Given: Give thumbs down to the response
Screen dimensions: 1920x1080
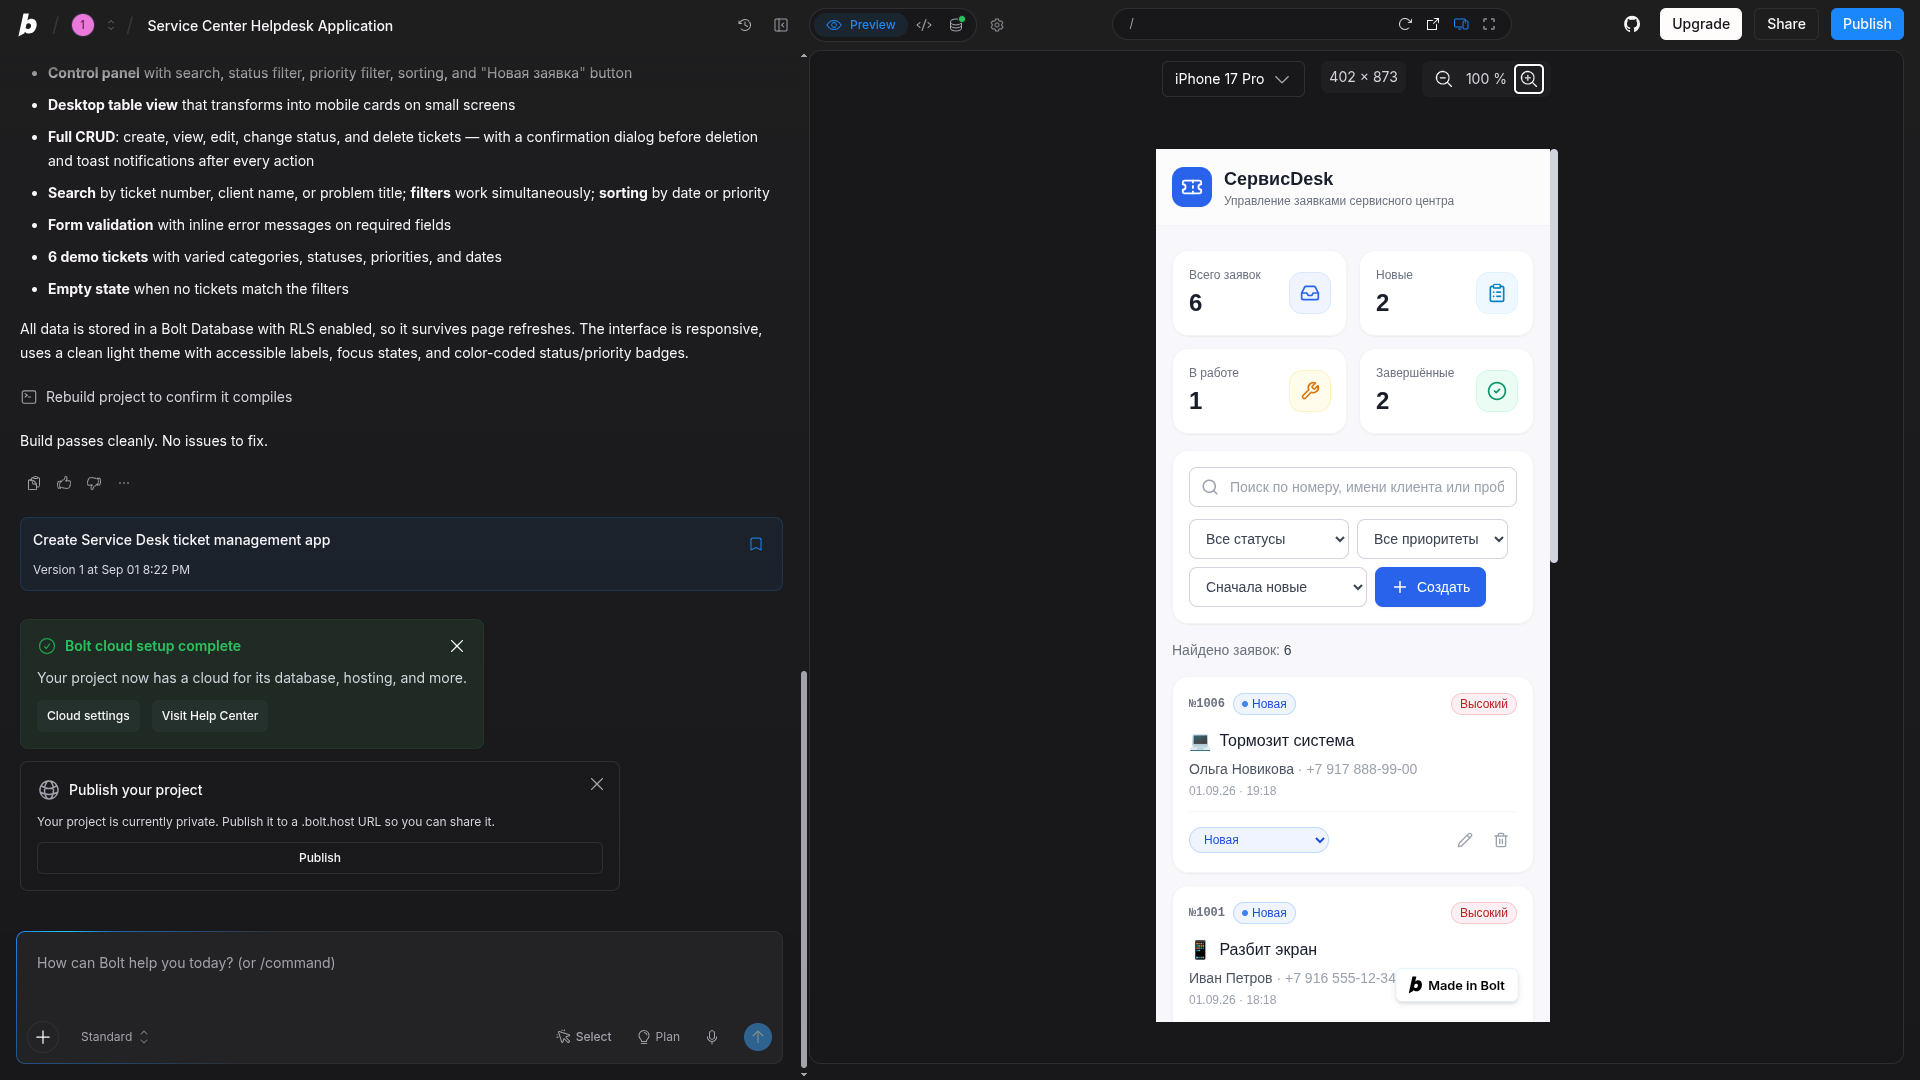Looking at the screenshot, I should click(94, 483).
